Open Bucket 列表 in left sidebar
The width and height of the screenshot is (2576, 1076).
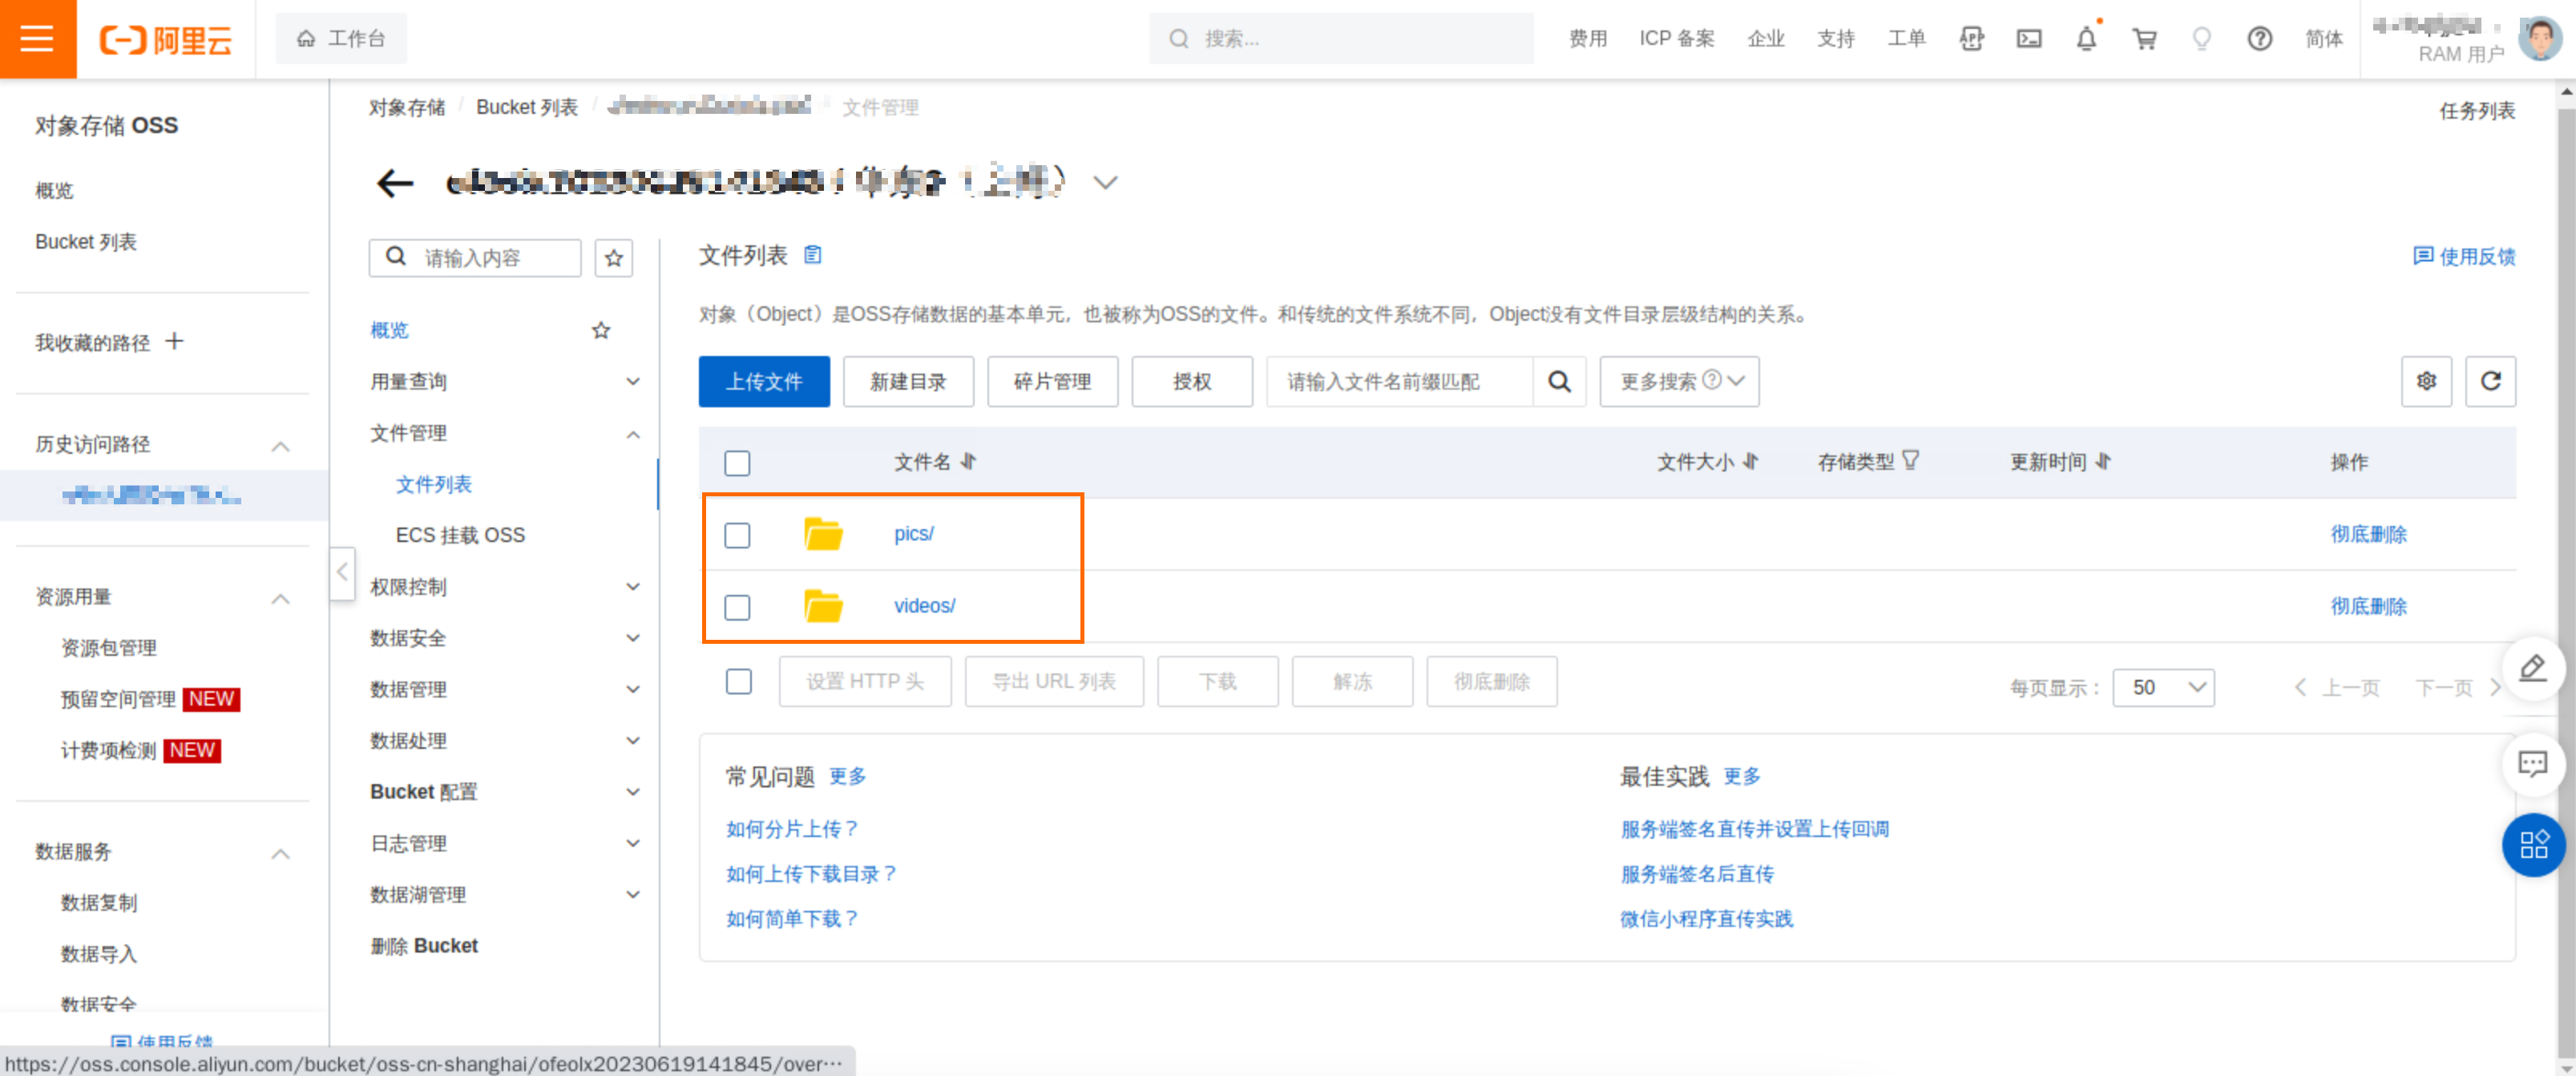click(86, 242)
